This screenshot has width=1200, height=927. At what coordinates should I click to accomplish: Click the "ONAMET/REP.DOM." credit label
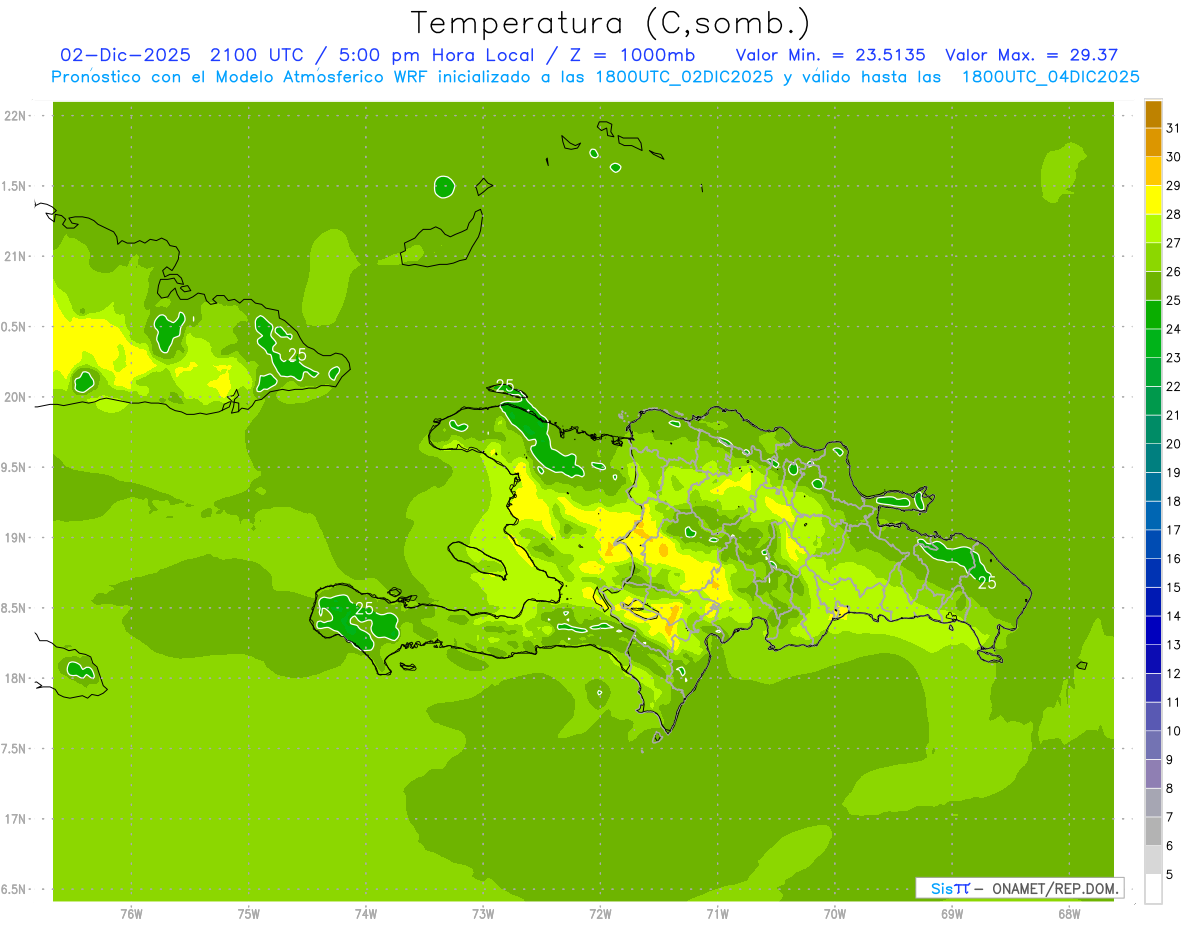[1056, 888]
